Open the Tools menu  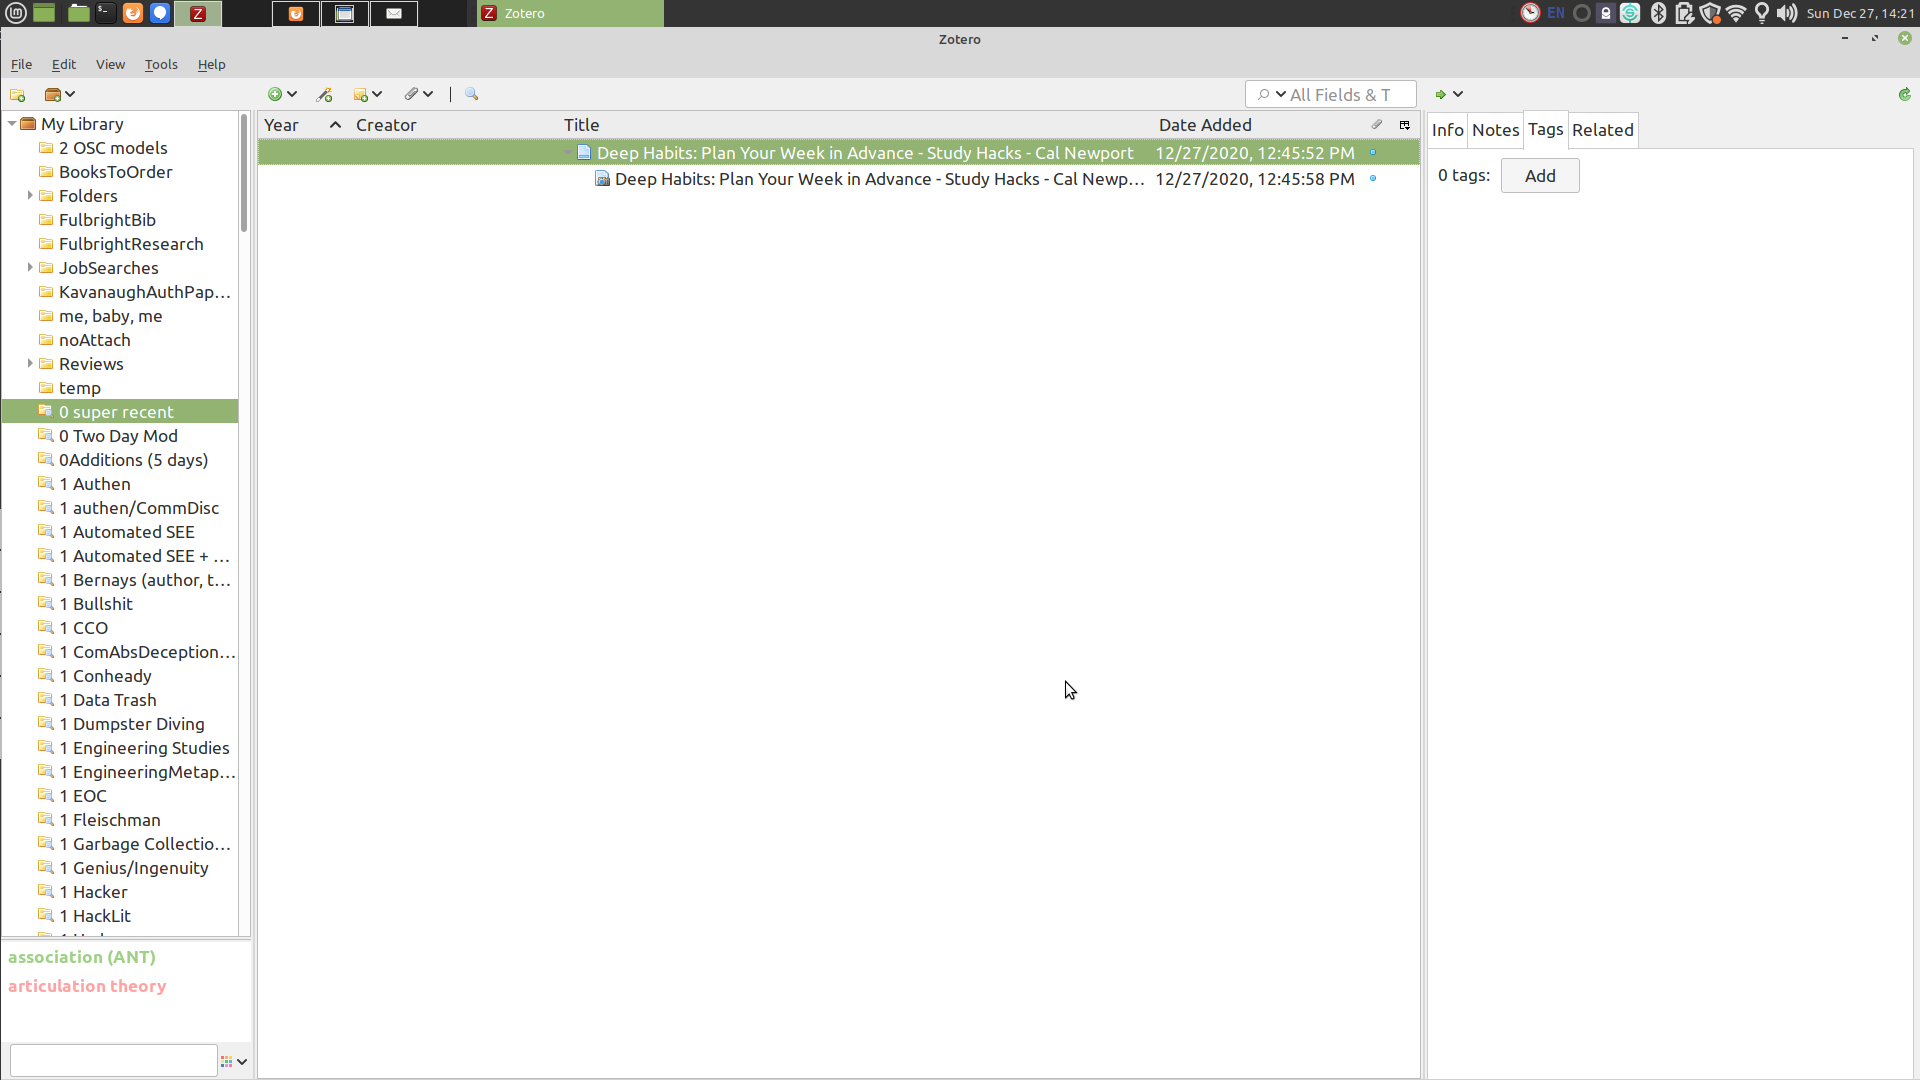tap(161, 64)
